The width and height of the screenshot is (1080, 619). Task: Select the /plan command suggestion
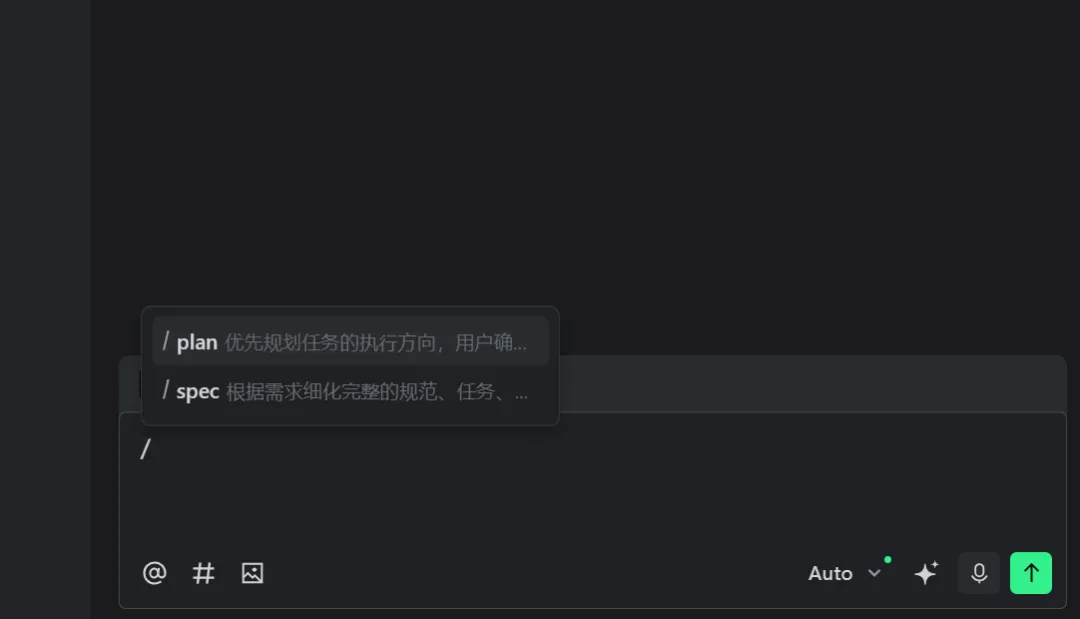point(351,341)
